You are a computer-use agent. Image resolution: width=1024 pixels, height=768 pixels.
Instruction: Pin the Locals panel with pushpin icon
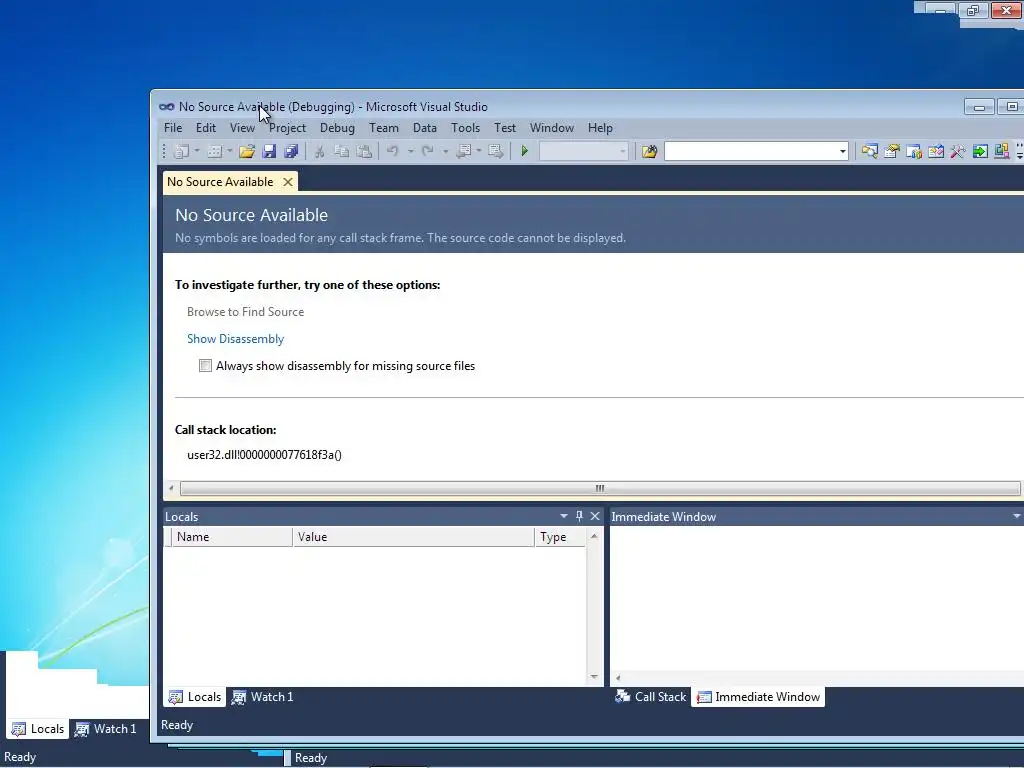(579, 516)
